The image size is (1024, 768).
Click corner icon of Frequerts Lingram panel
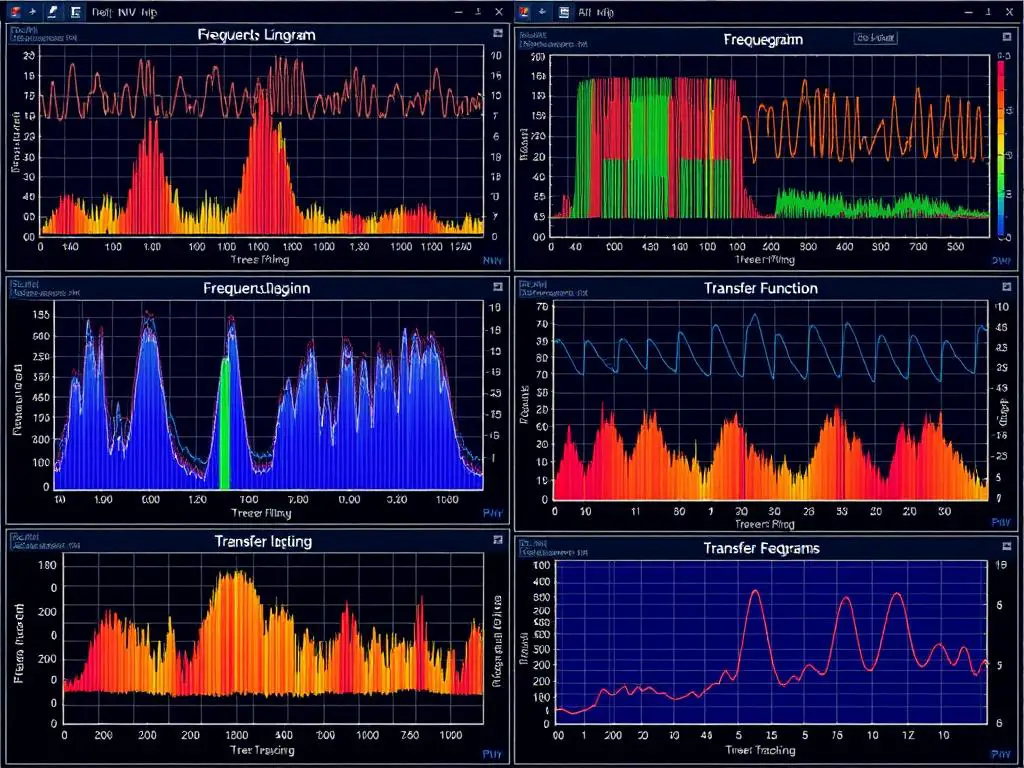click(497, 33)
